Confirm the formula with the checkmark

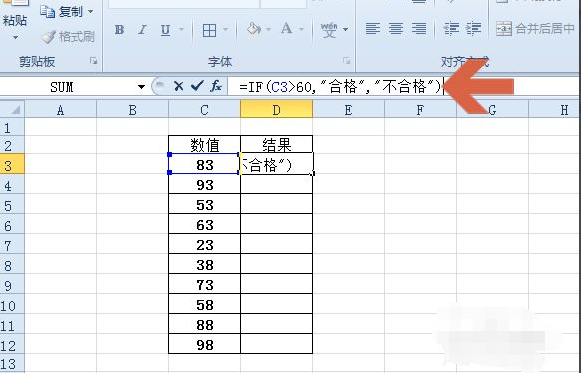coord(197,87)
